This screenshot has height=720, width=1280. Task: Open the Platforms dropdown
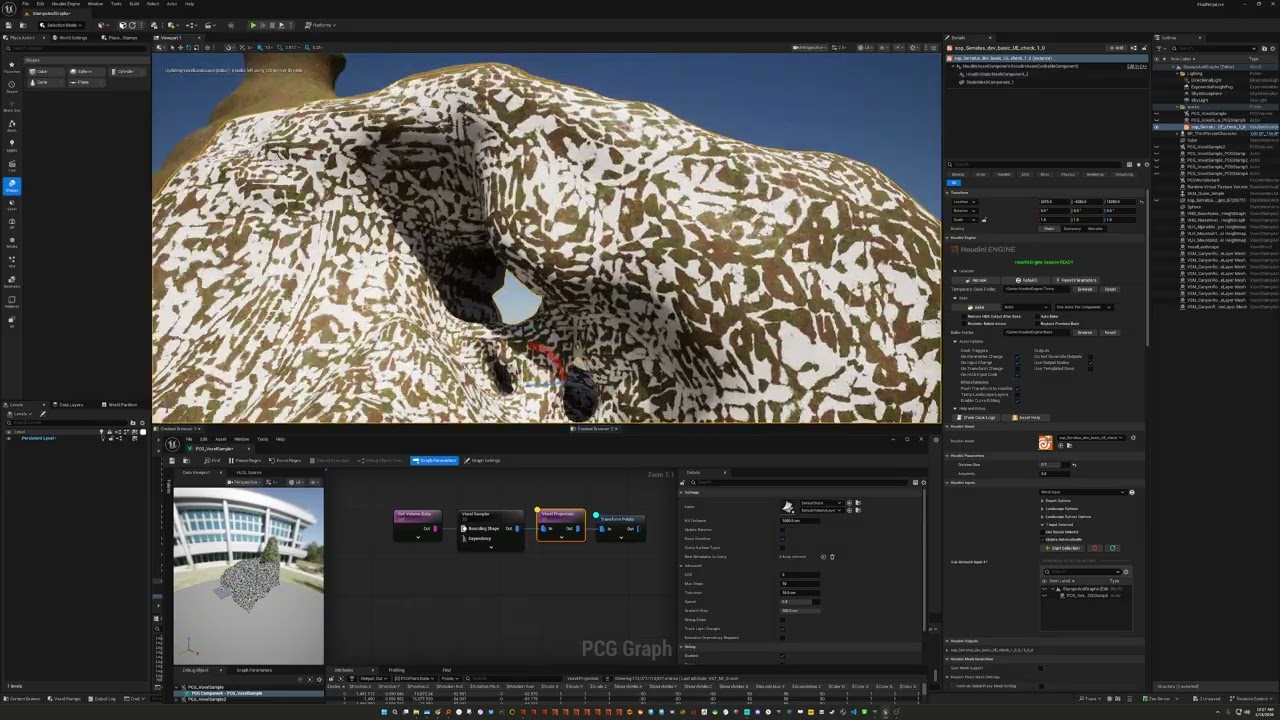pyautogui.click(x=321, y=25)
